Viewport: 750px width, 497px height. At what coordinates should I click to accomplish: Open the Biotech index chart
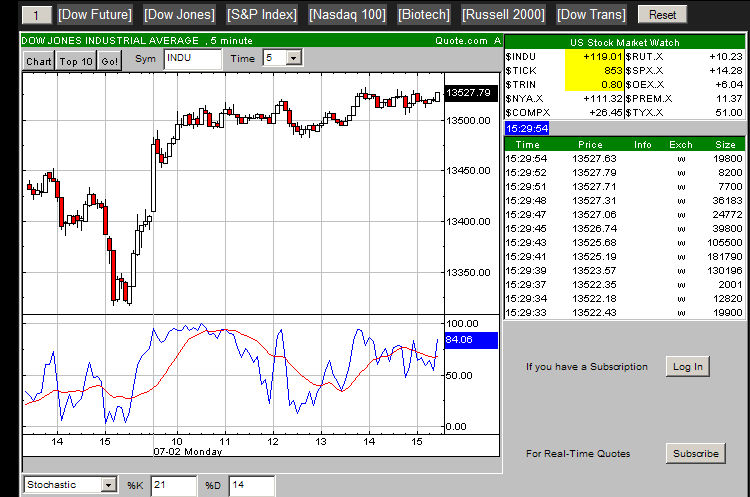[x=424, y=14]
